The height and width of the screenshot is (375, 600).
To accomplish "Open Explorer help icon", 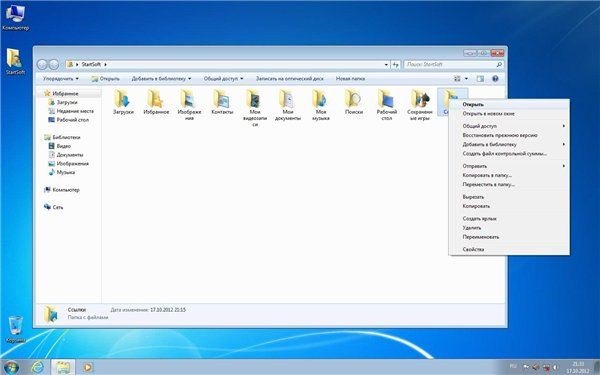I will tap(495, 79).
